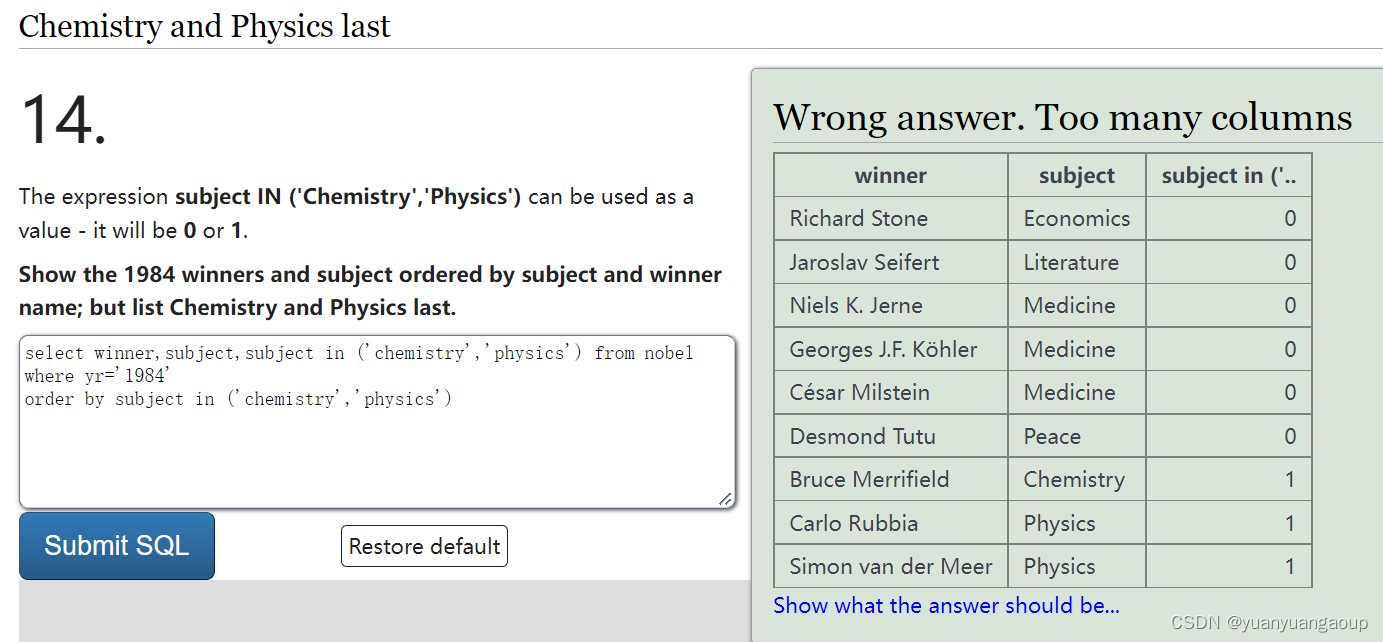
Task: Select the 'winner' column header
Action: [890, 174]
